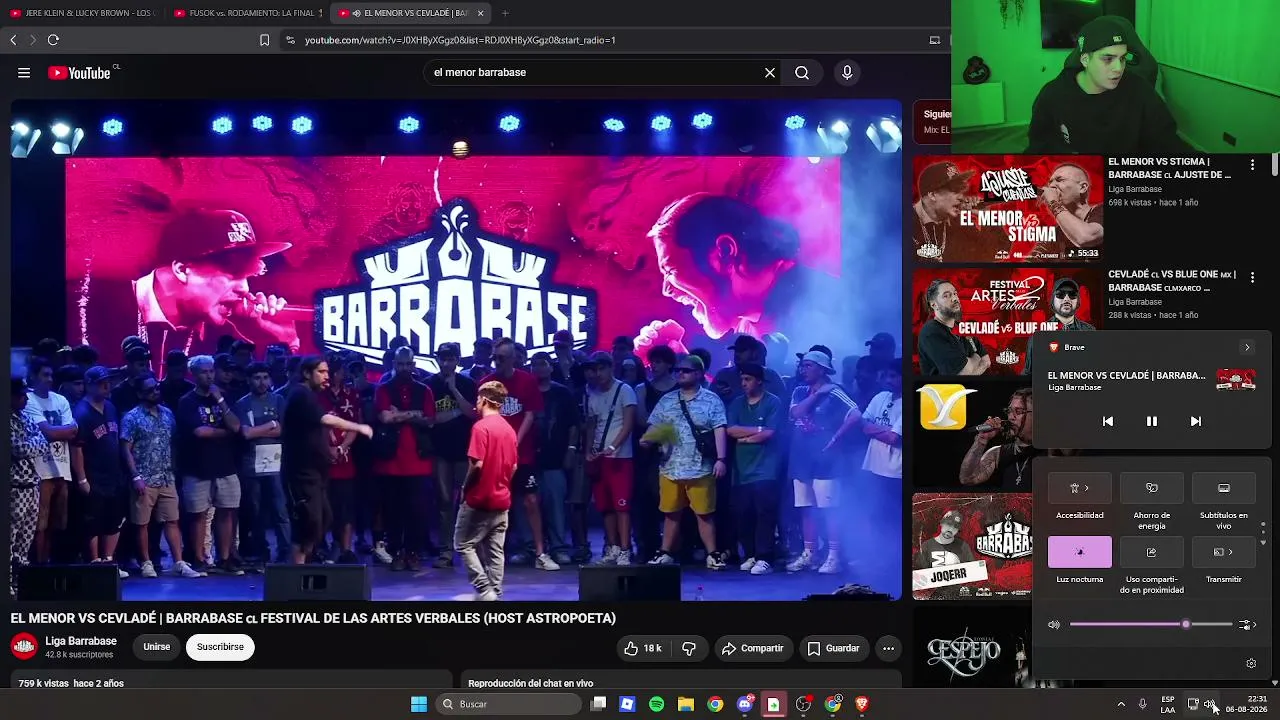Open File Explorer from the taskbar
This screenshot has width=1280, height=720.
pos(686,704)
